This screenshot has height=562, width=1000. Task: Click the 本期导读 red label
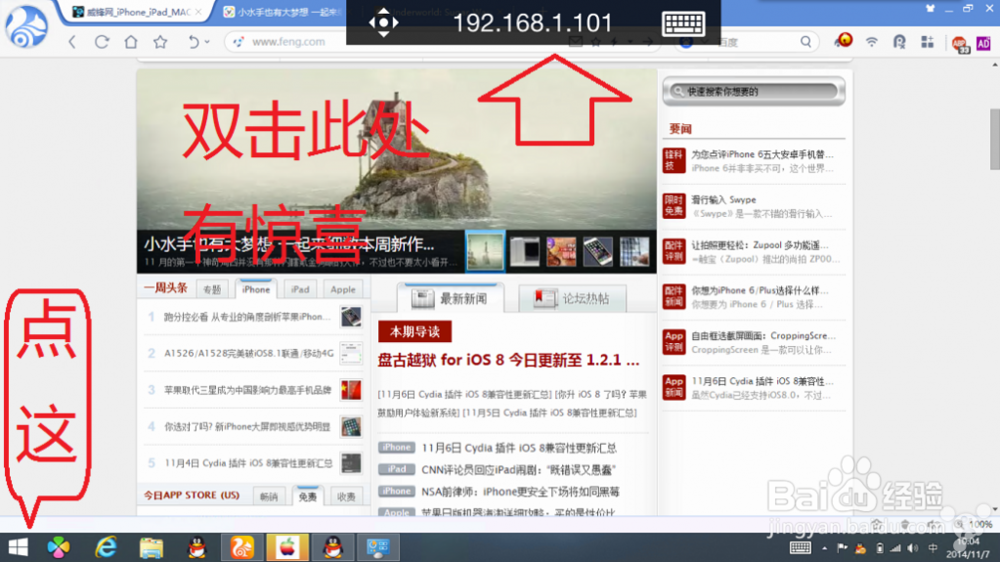pos(415,332)
